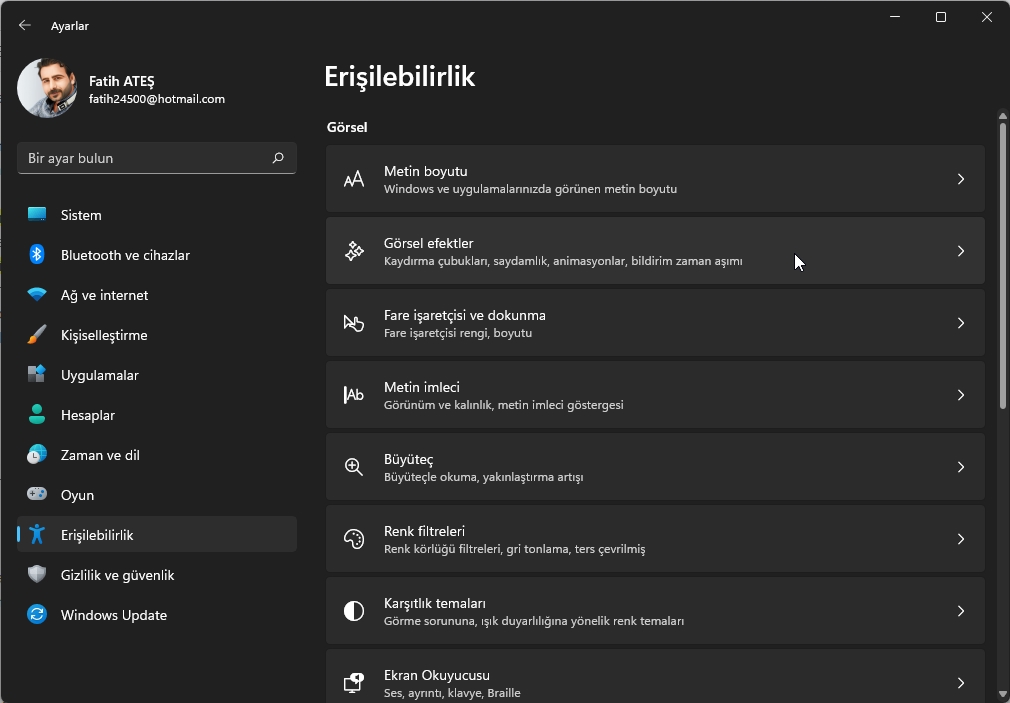Expand the Metin boyutu chevron
The image size is (1010, 703).
point(960,179)
